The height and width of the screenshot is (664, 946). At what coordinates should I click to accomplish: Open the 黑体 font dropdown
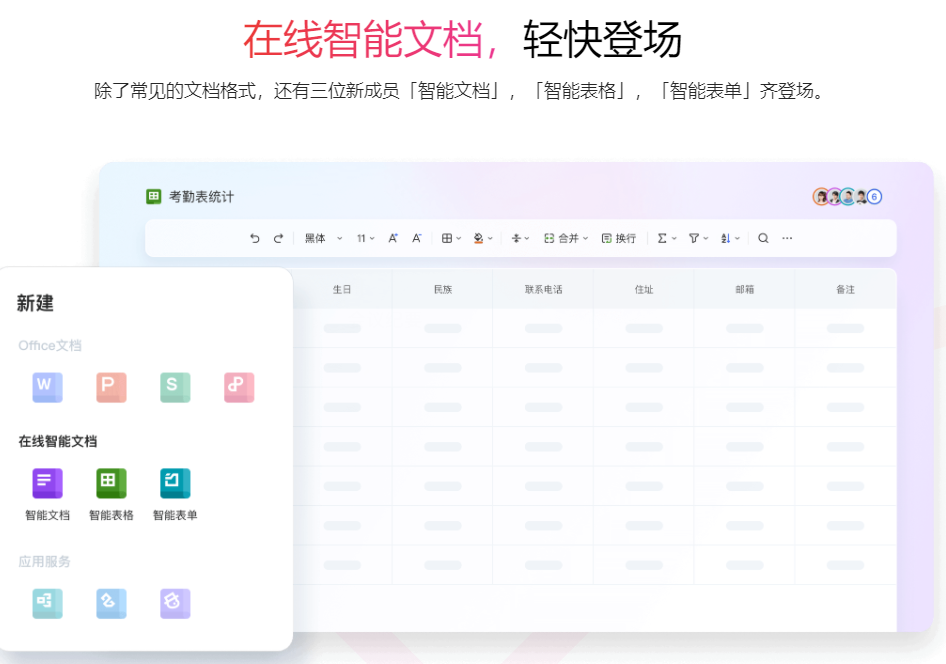(x=323, y=238)
